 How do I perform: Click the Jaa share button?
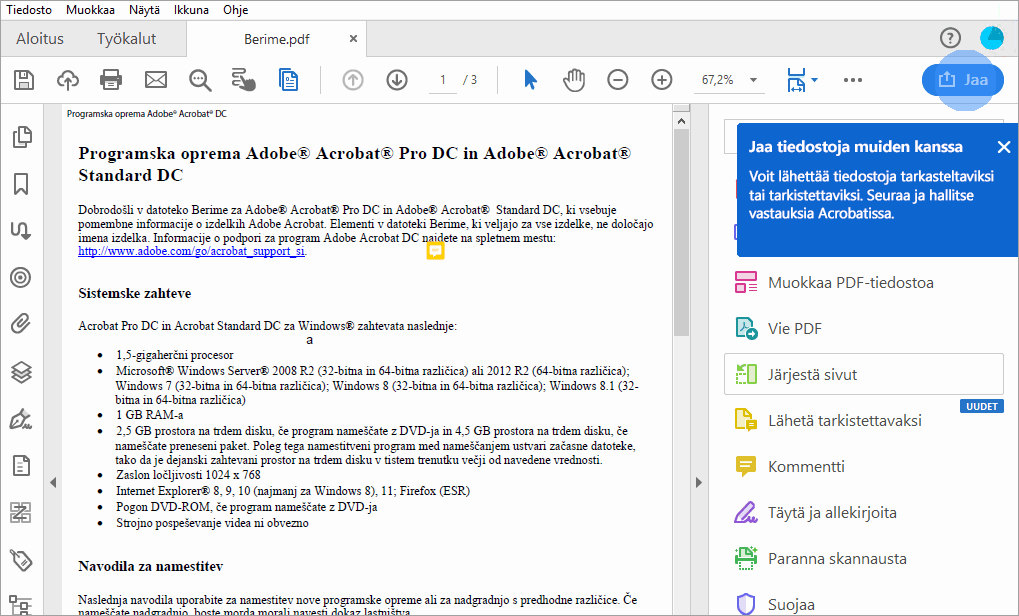coord(962,80)
